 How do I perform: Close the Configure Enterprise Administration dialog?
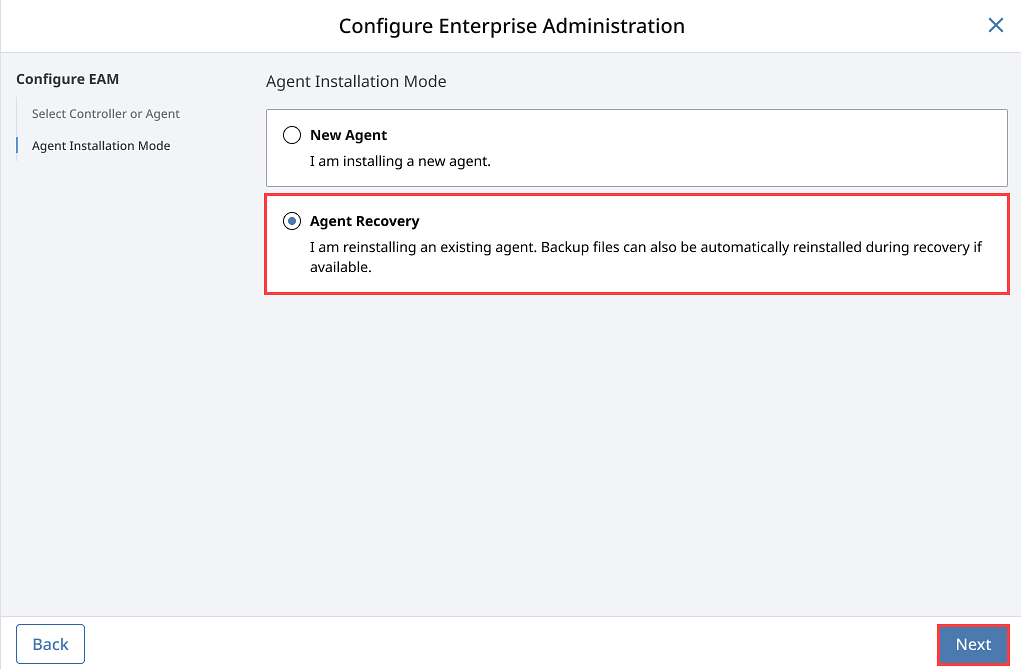[x=995, y=26]
